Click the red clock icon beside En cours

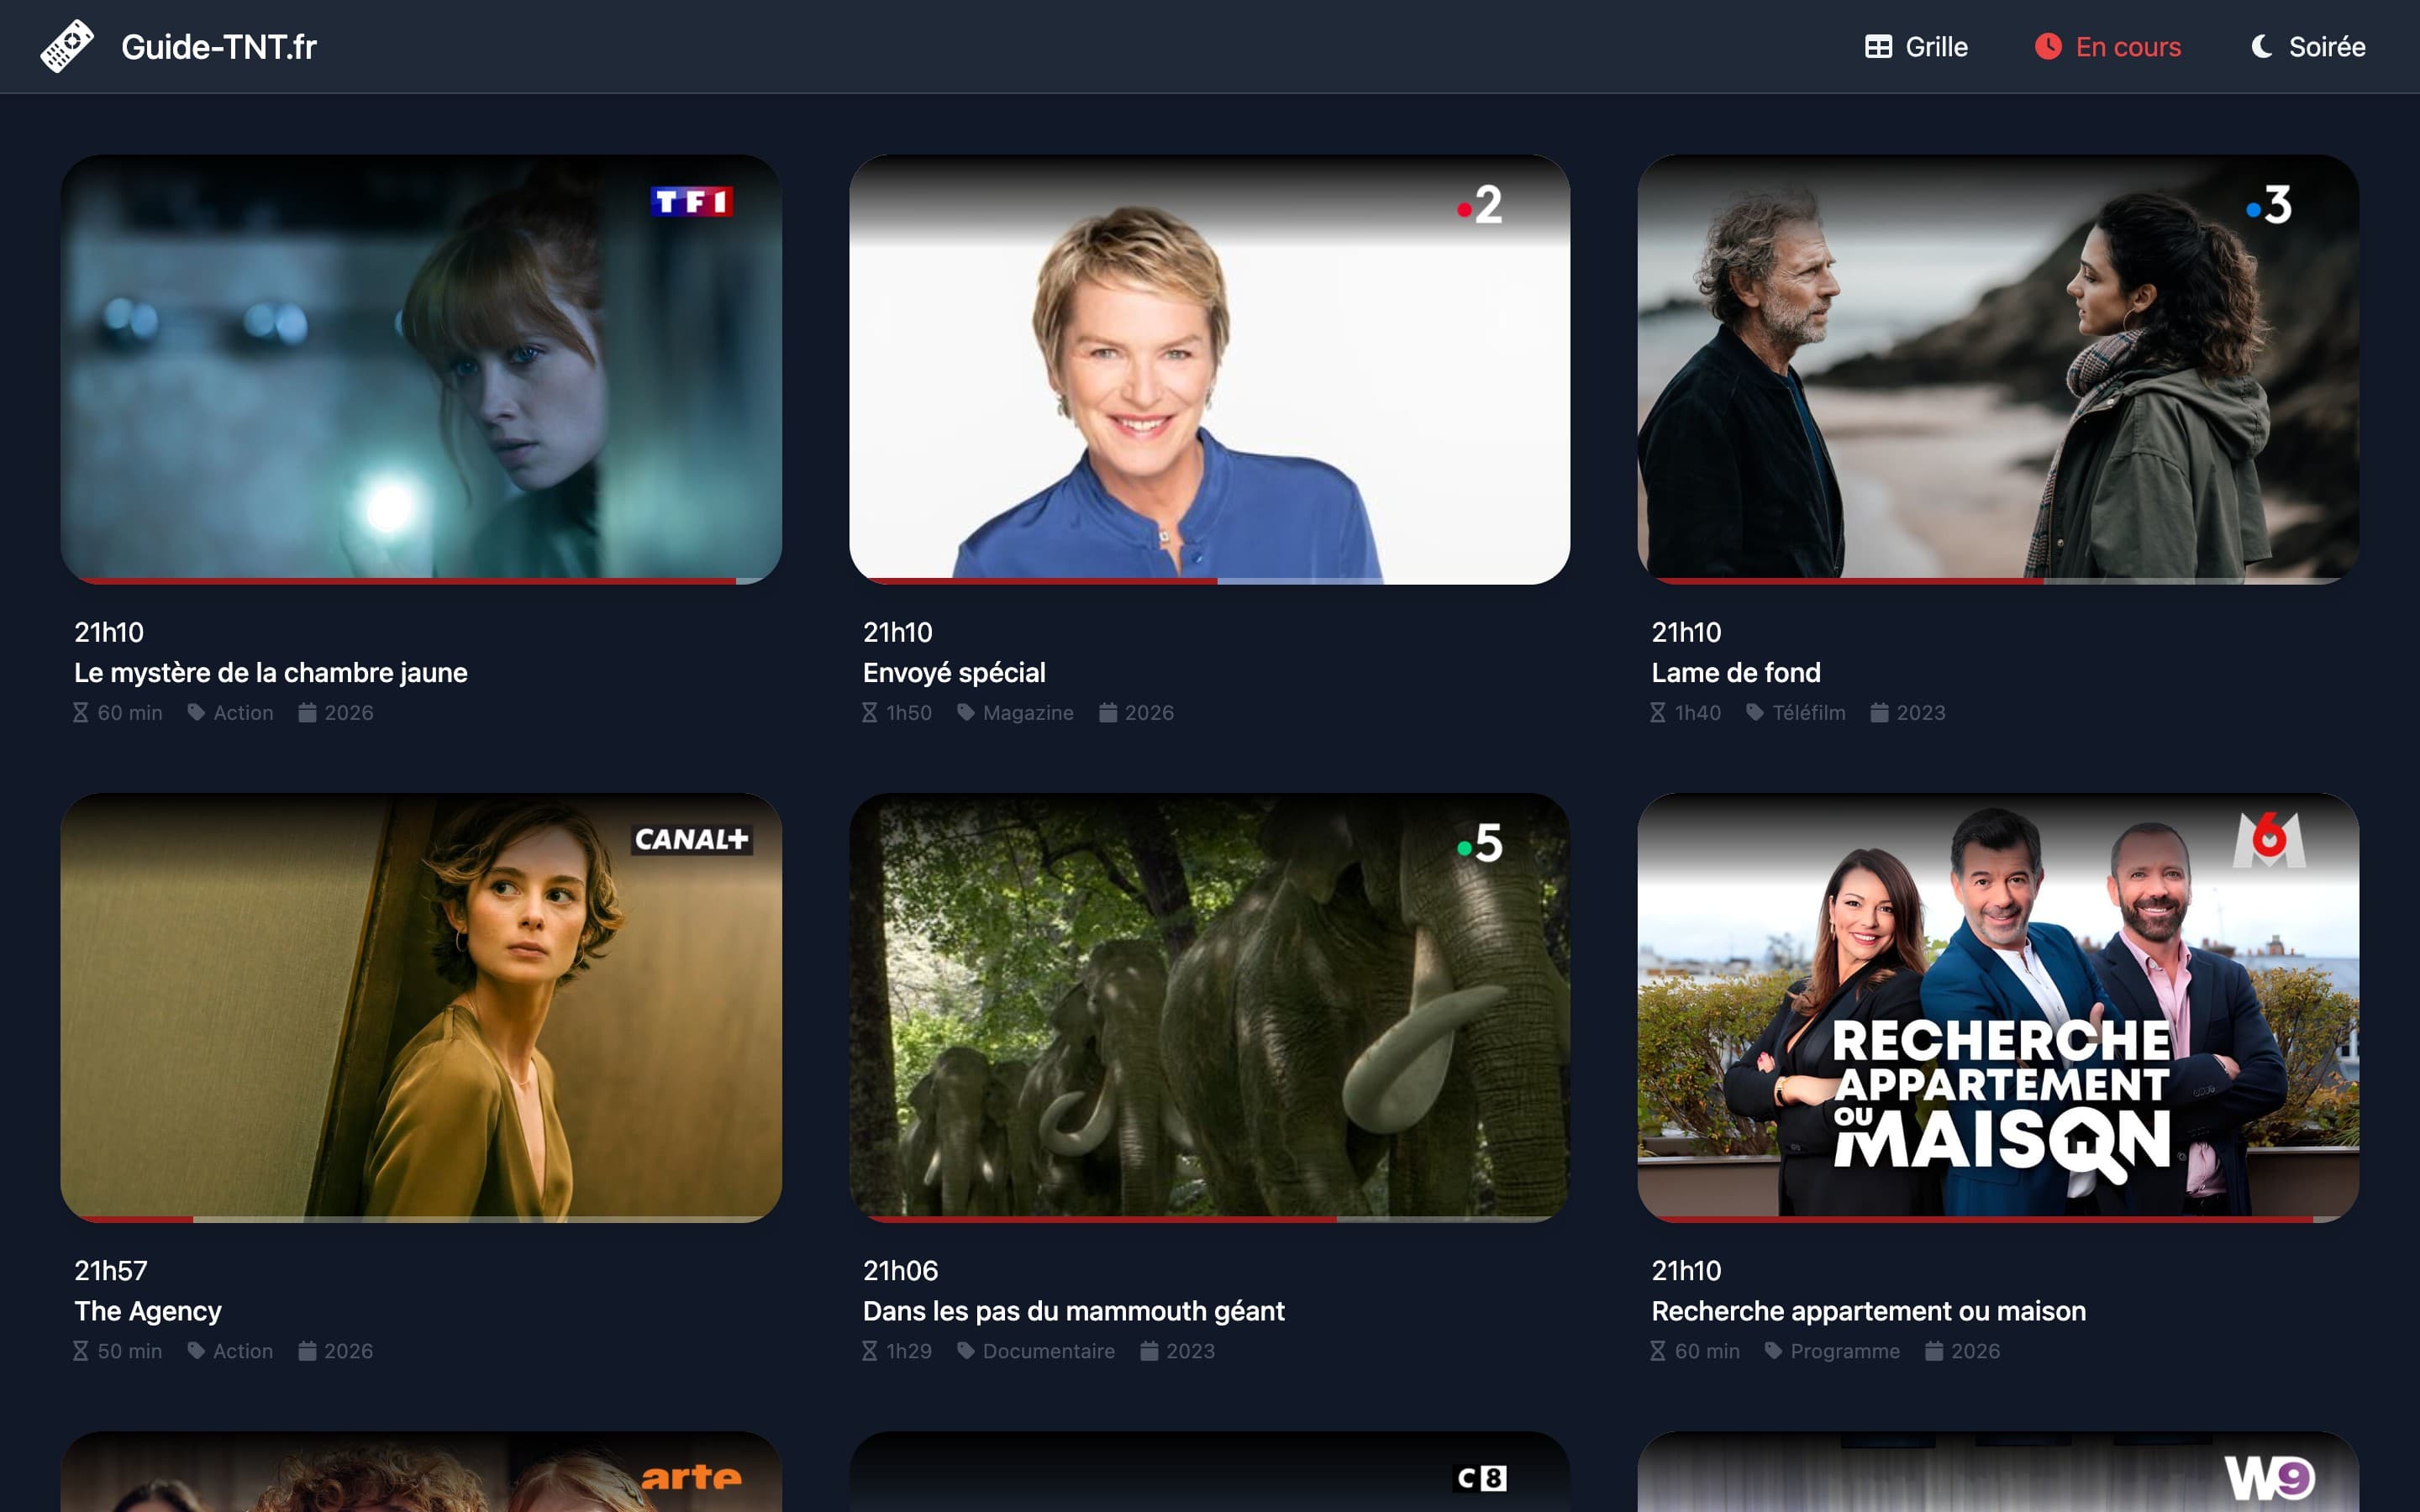point(2048,47)
